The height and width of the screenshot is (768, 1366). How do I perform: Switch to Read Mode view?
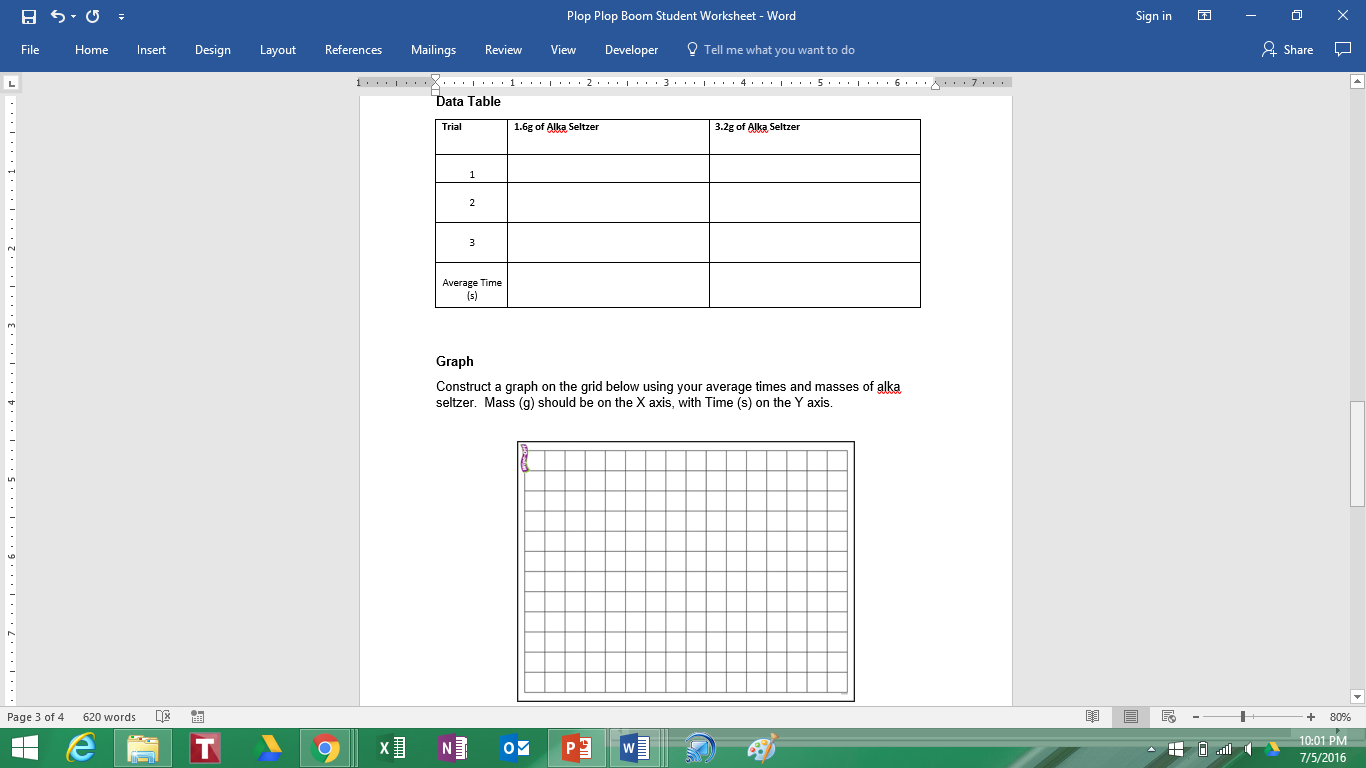(1093, 717)
